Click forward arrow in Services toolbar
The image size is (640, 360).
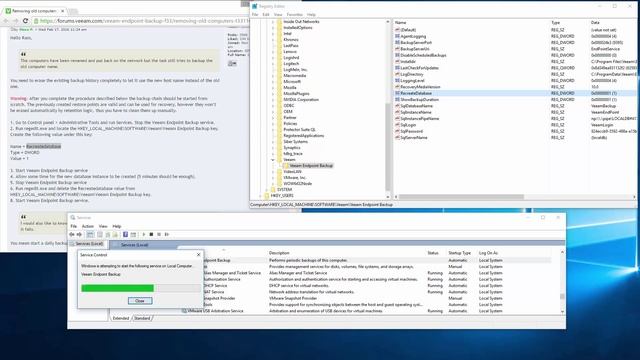coord(79,235)
